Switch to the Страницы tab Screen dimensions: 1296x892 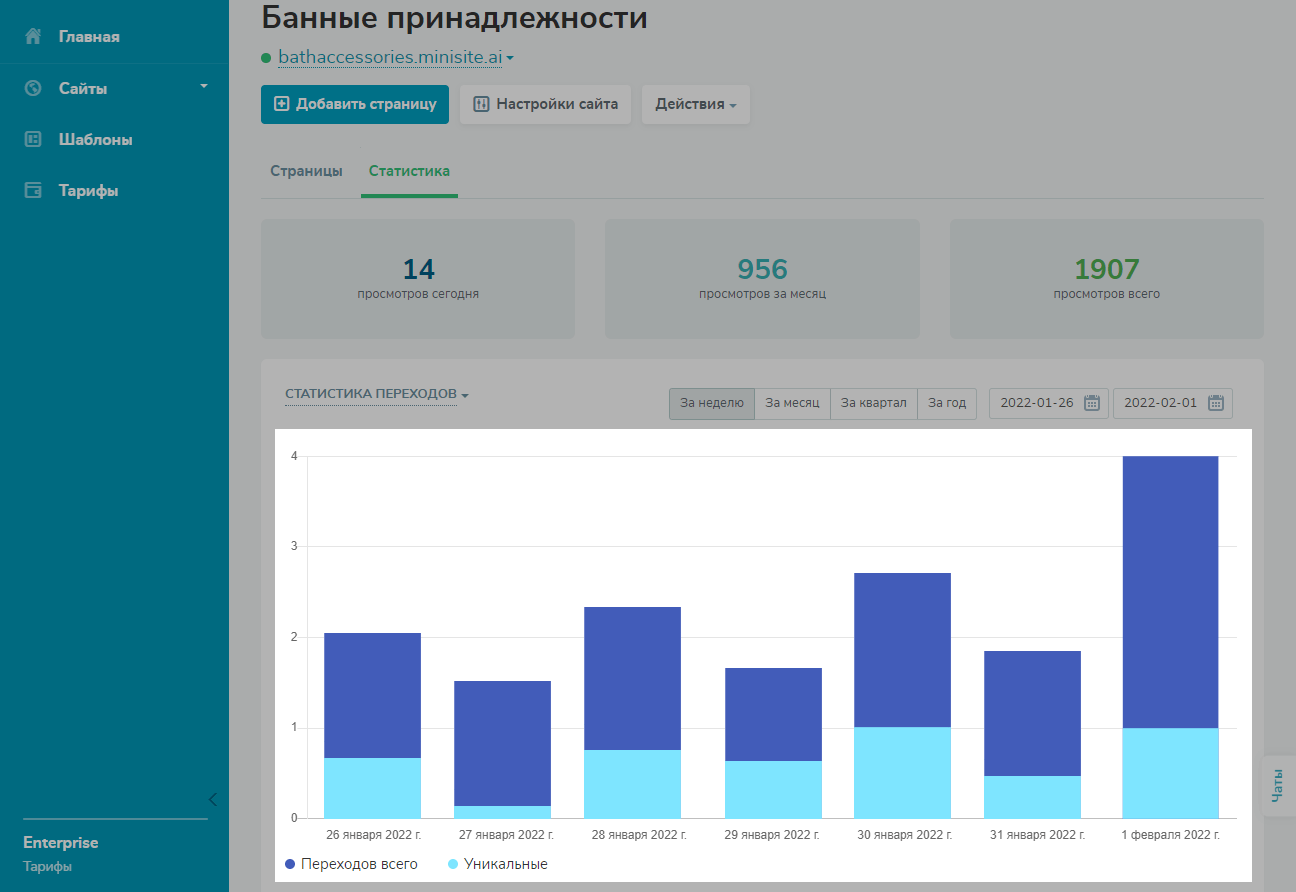[x=306, y=171]
